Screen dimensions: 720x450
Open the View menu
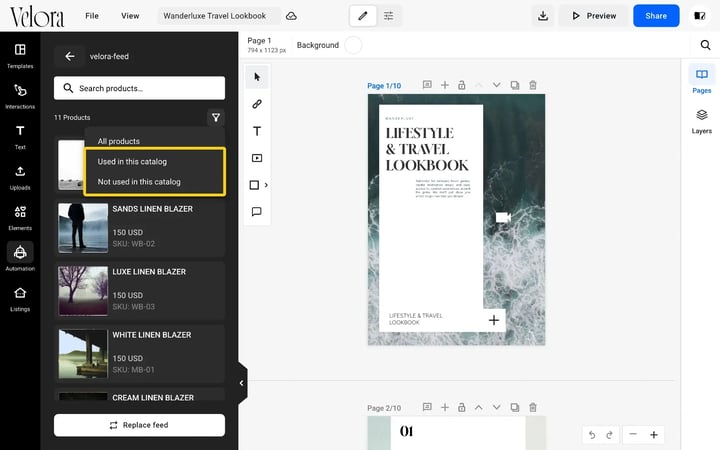pos(130,16)
